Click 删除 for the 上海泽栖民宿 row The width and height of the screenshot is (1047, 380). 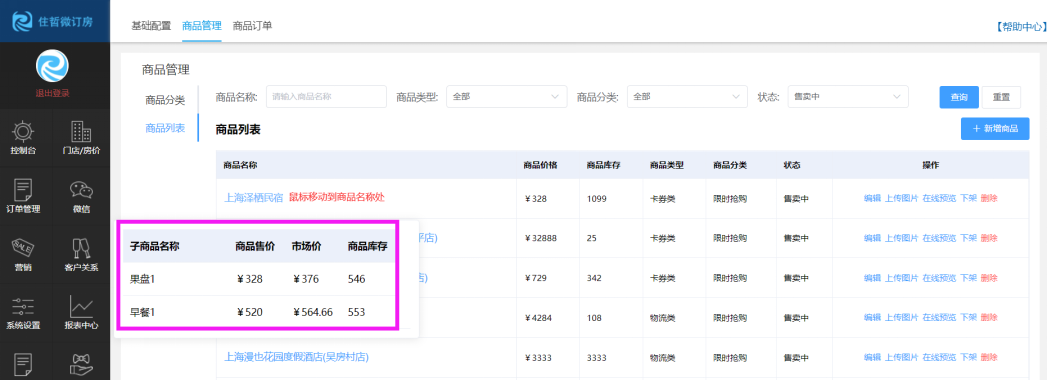989,198
